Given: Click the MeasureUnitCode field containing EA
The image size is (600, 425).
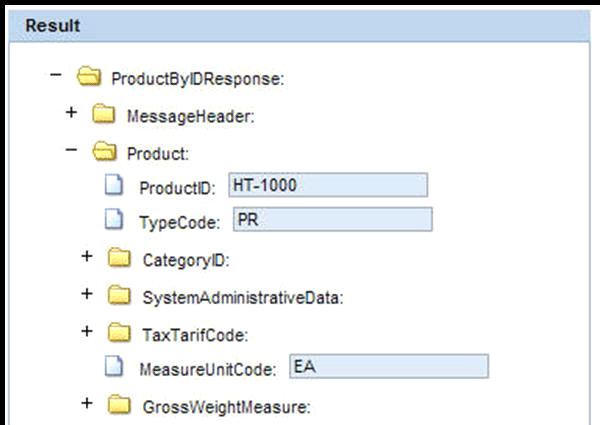Looking at the screenshot, I should pos(388,367).
